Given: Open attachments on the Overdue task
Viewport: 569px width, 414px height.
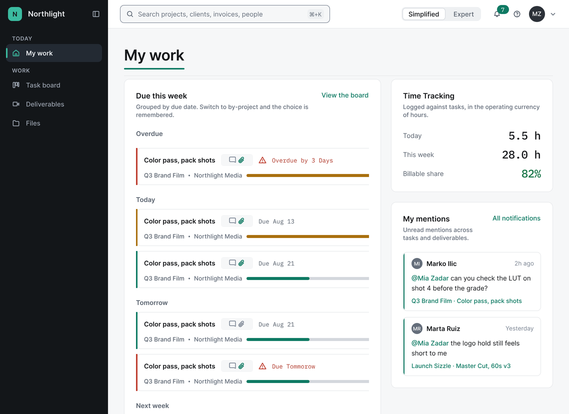Looking at the screenshot, I should click(241, 160).
